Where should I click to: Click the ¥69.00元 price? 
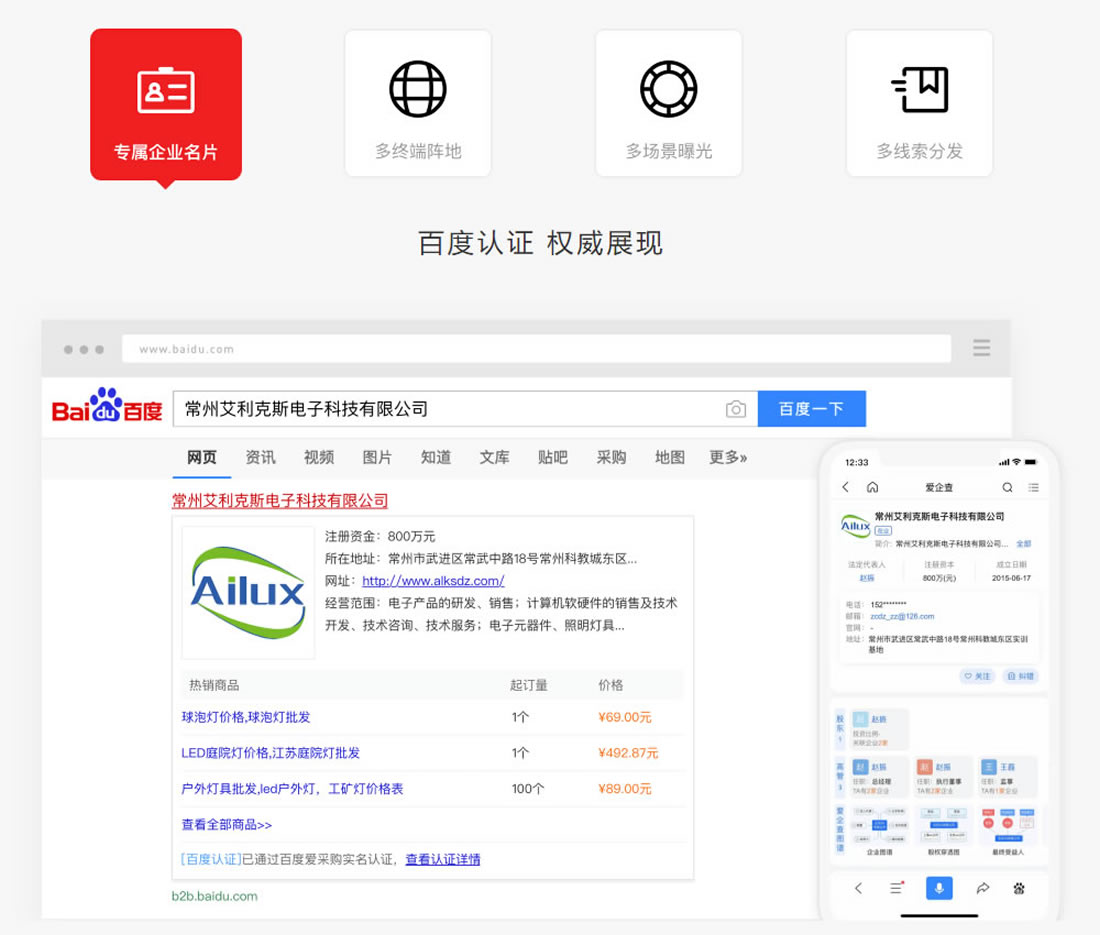[x=624, y=717]
